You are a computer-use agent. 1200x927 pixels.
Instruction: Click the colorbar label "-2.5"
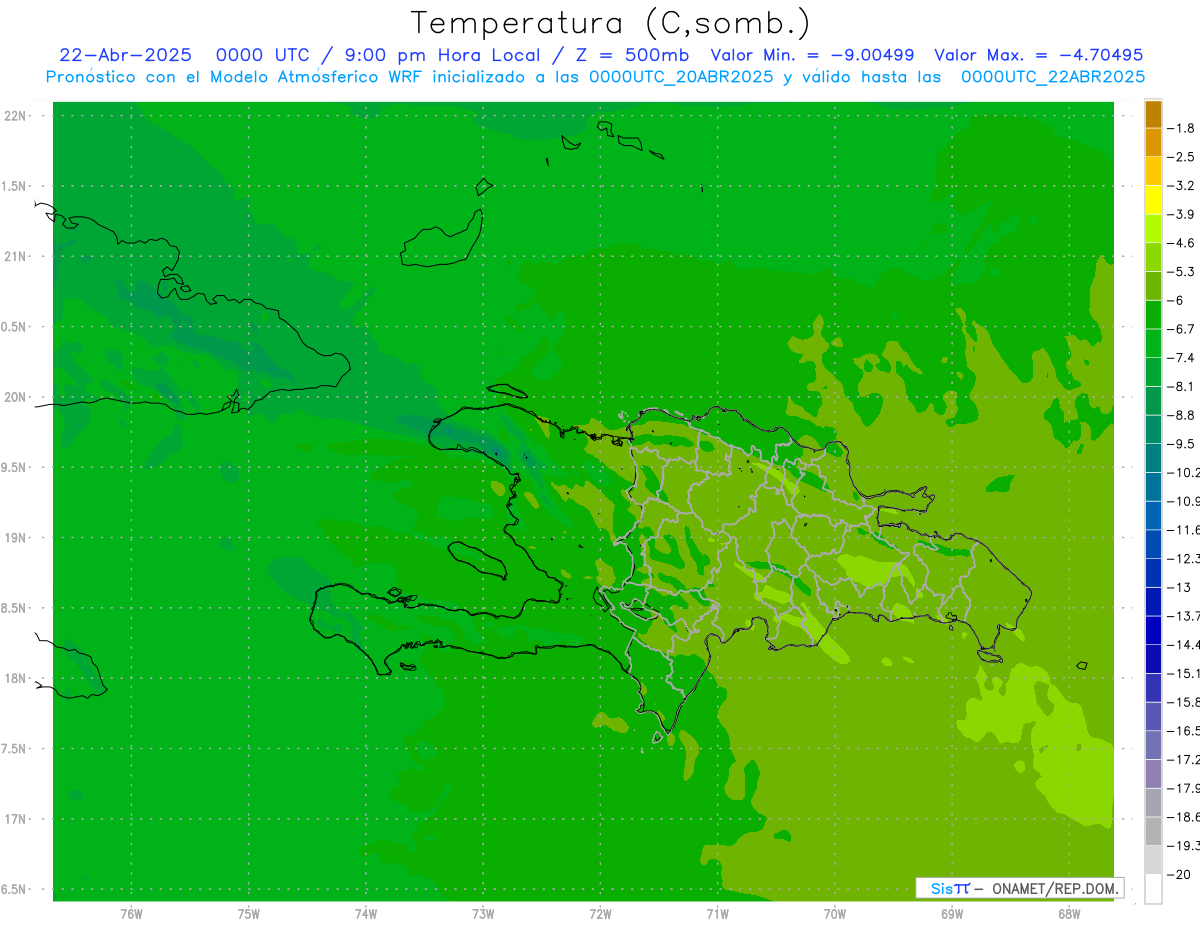click(x=1181, y=157)
